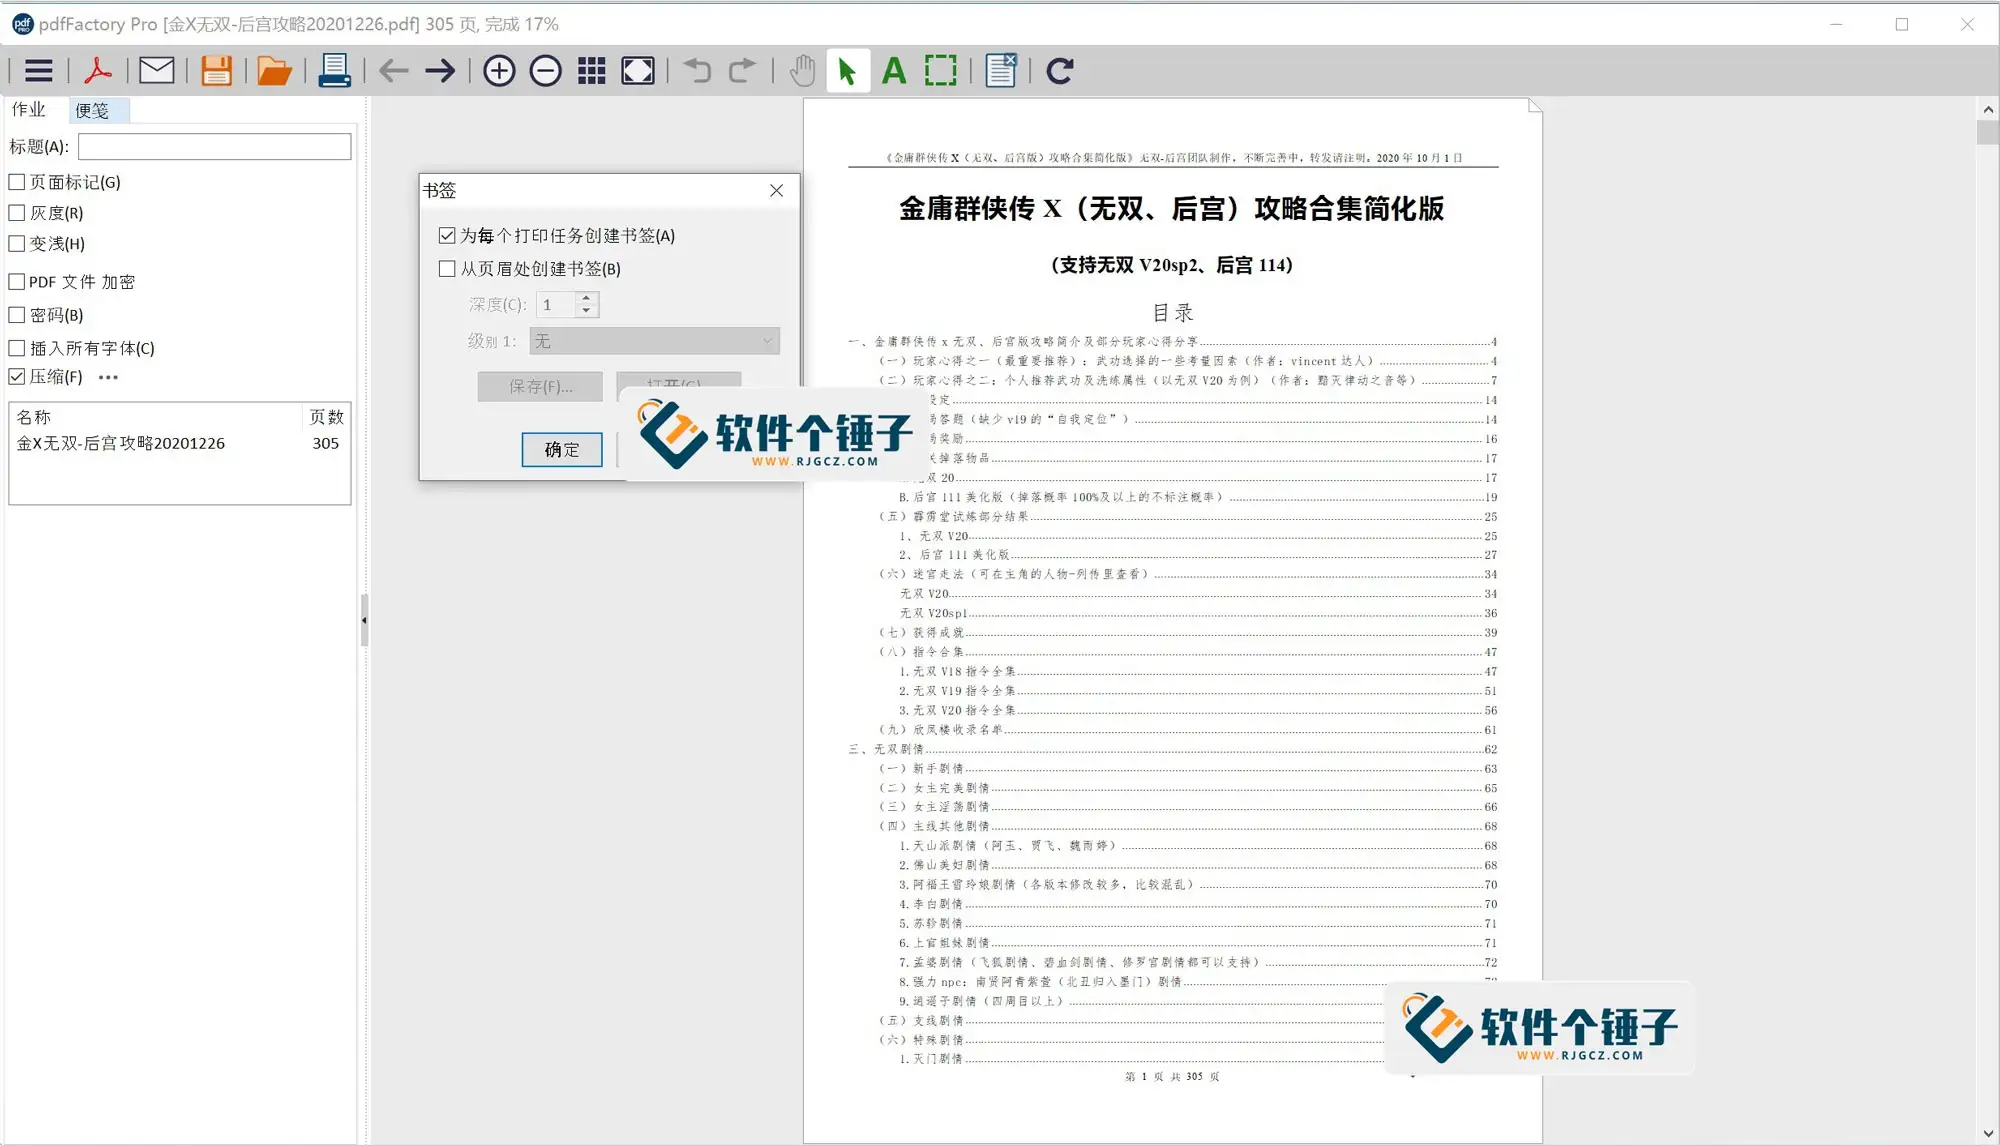Open compression options ellipsis
The width and height of the screenshot is (2000, 1146).
click(x=108, y=377)
